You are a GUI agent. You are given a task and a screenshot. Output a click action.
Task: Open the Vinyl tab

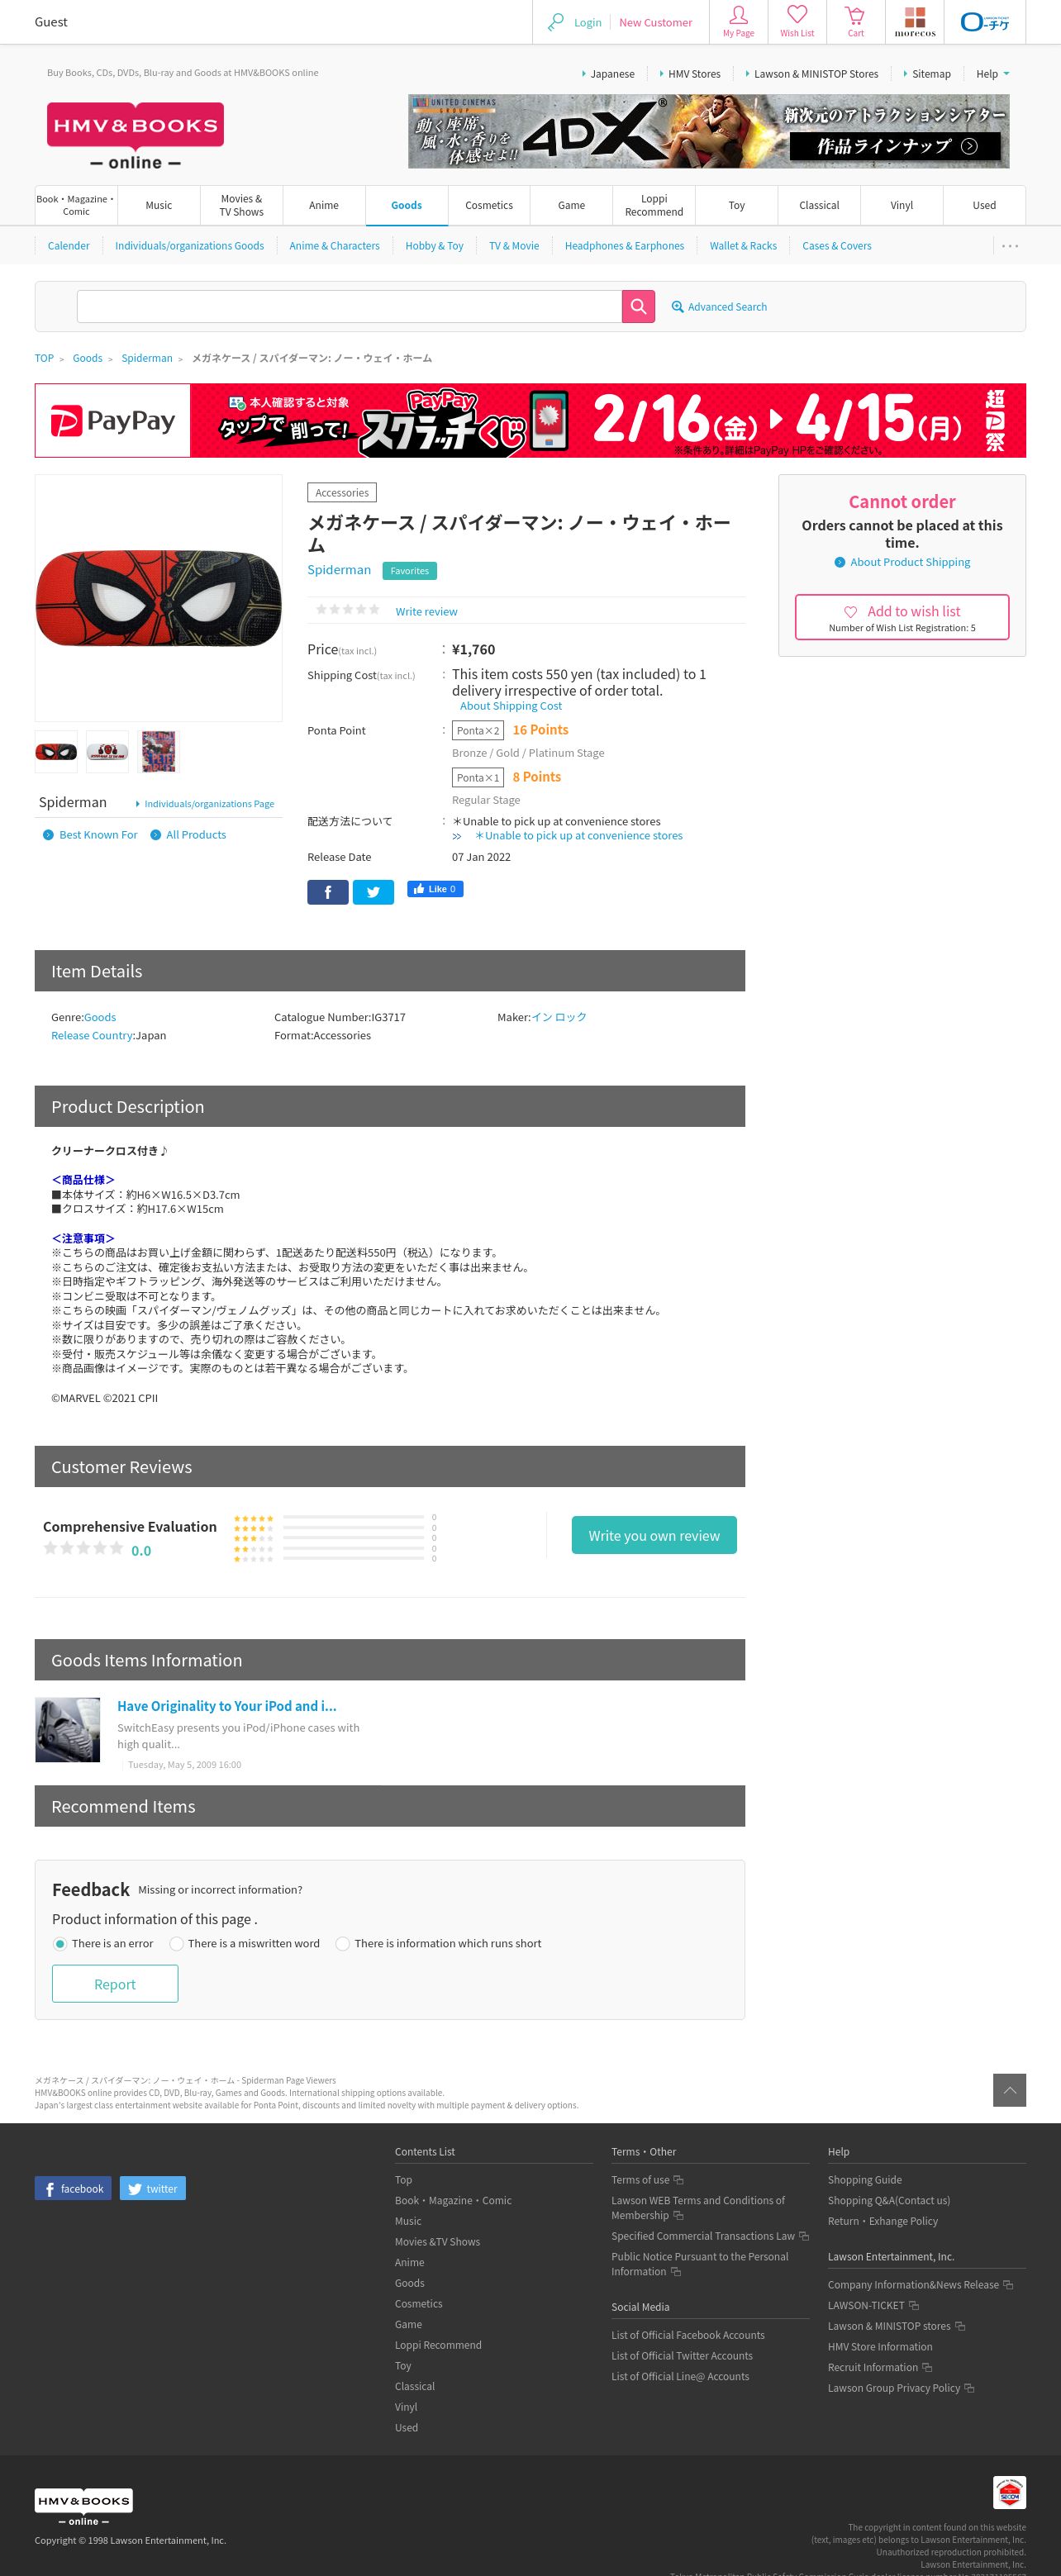[902, 205]
